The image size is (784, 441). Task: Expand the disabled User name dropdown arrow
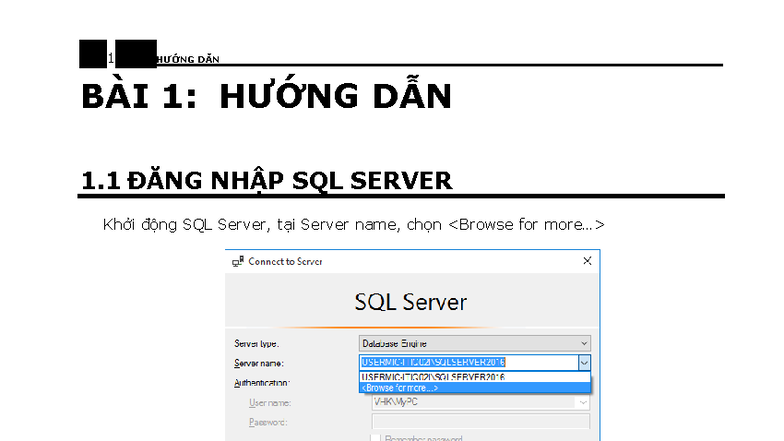pyautogui.click(x=582, y=402)
